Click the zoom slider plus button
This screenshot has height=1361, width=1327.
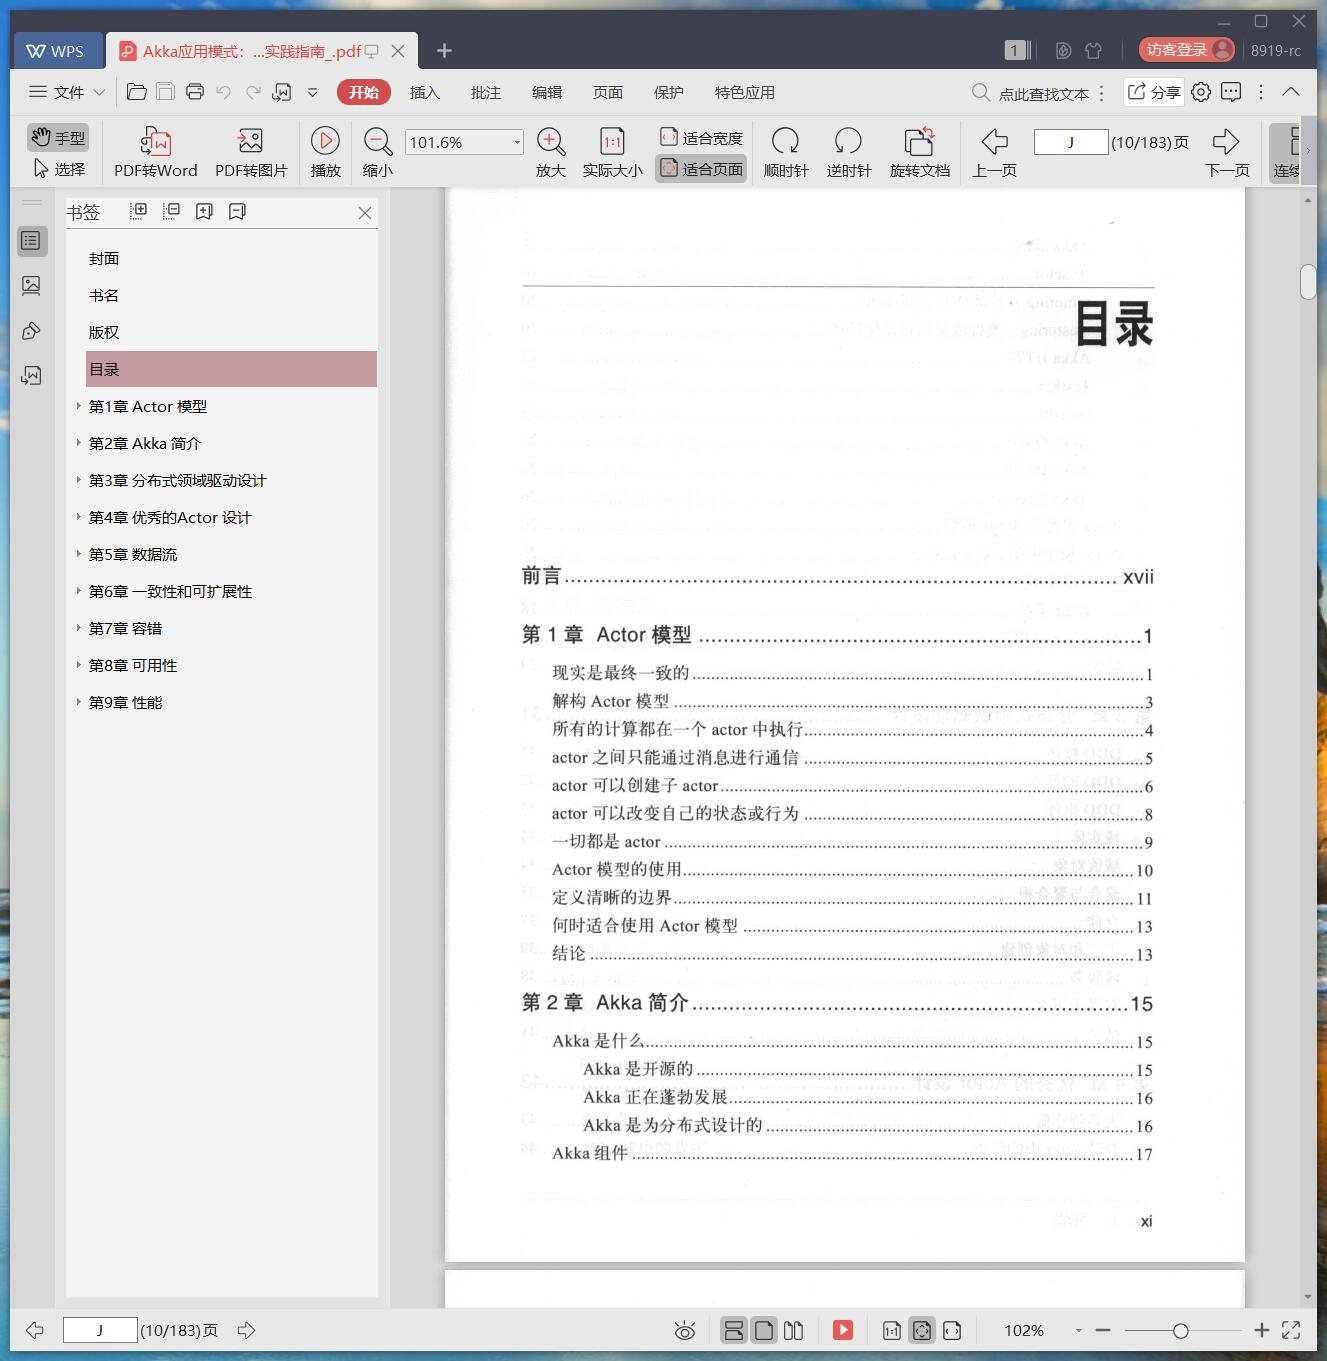1262,1330
